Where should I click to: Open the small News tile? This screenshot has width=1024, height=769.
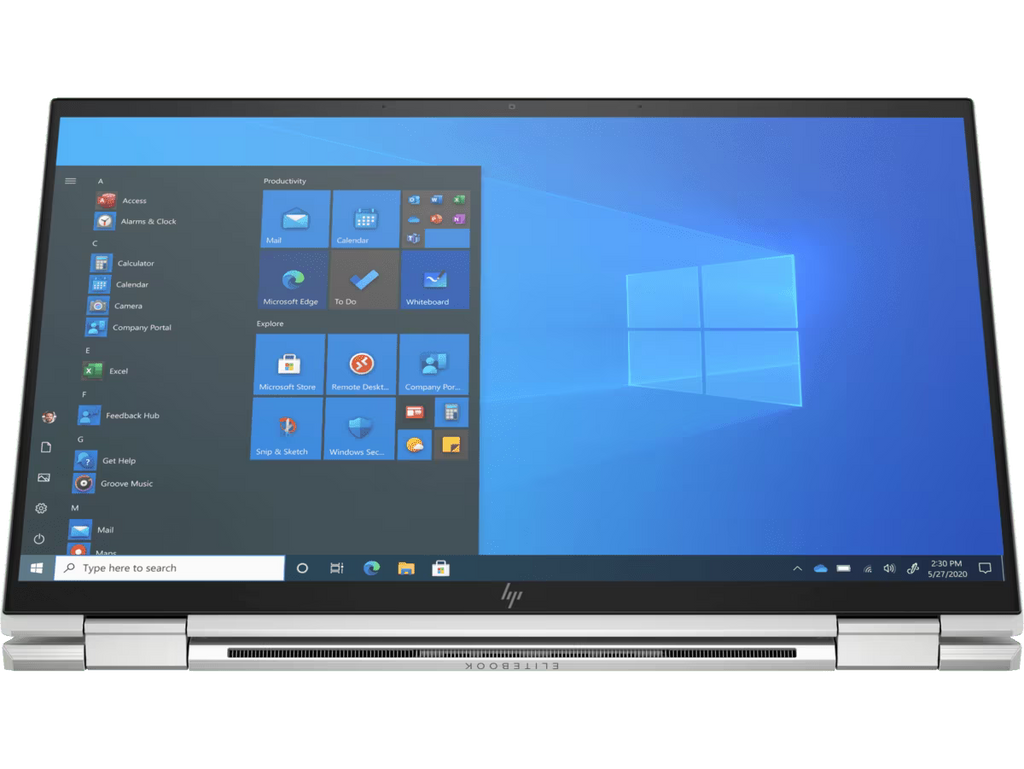coord(415,413)
